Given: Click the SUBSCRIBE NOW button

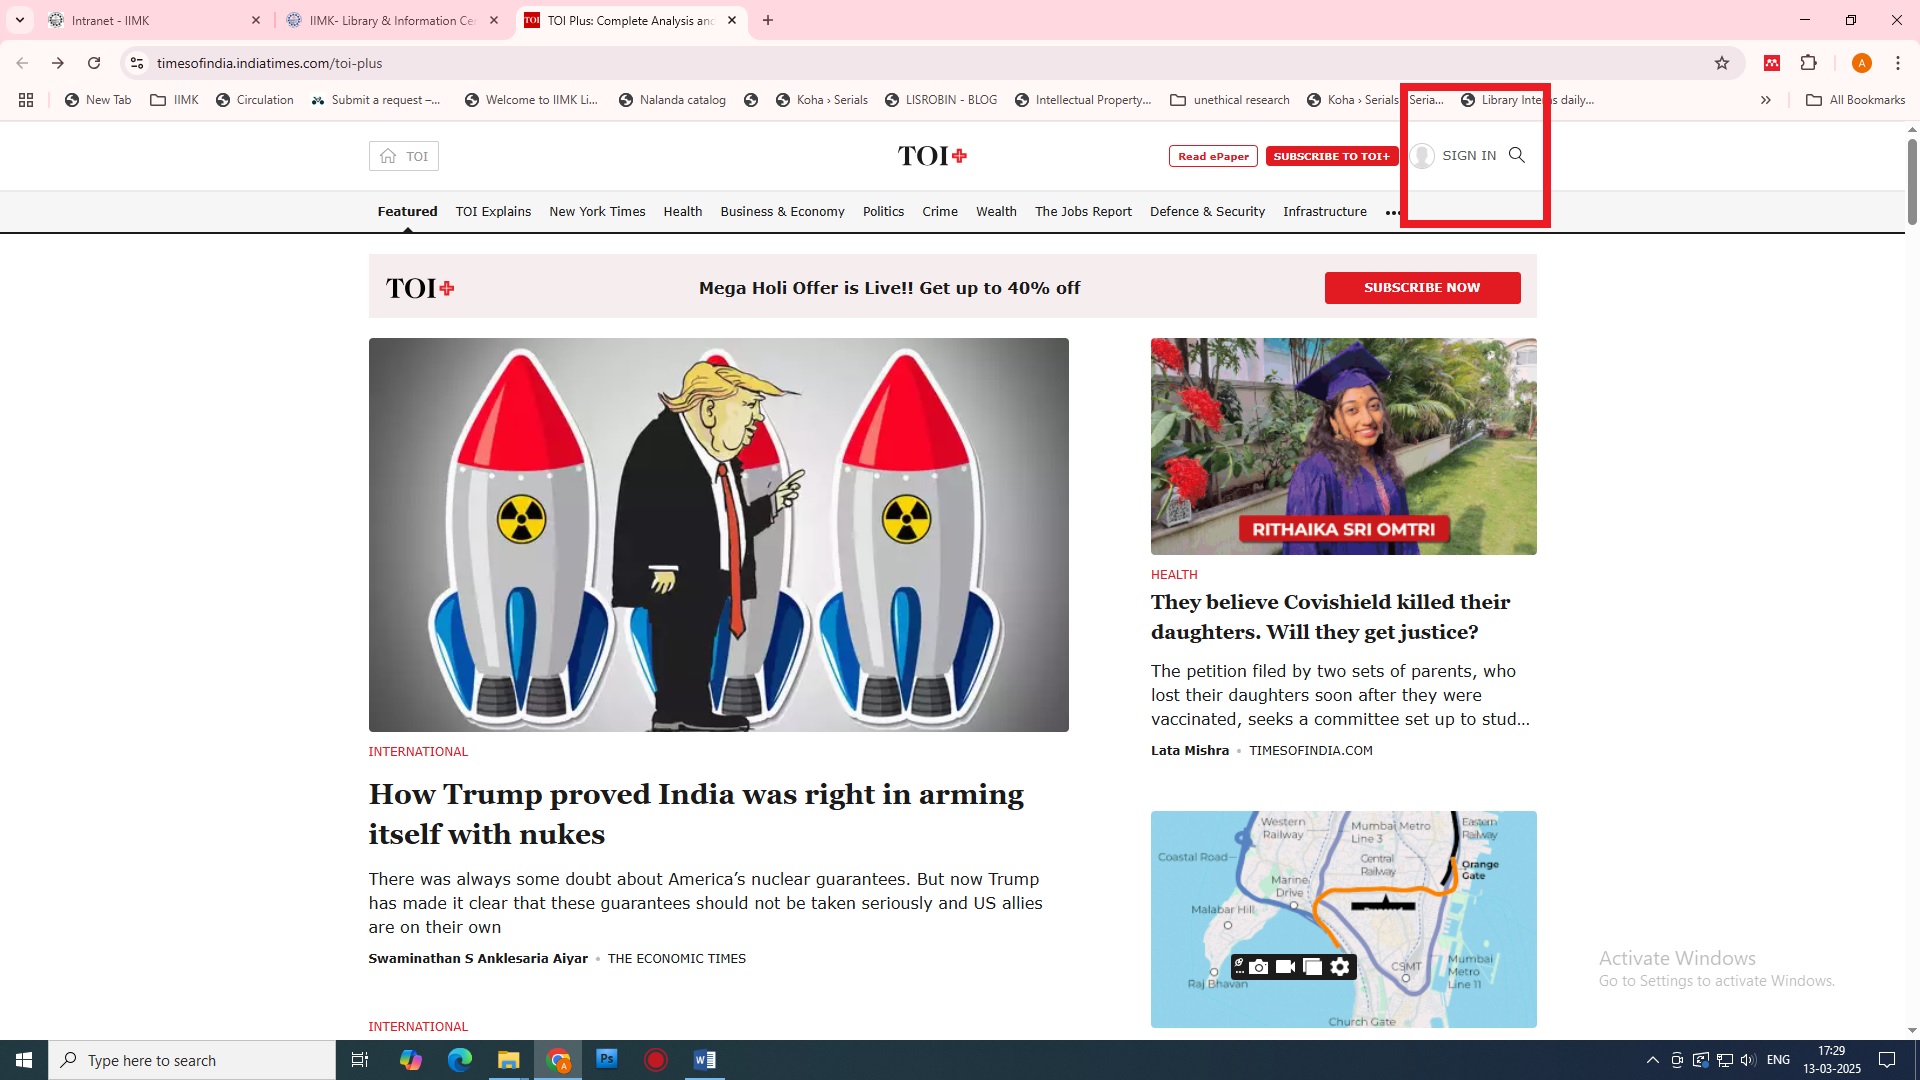Looking at the screenshot, I should pyautogui.click(x=1421, y=288).
